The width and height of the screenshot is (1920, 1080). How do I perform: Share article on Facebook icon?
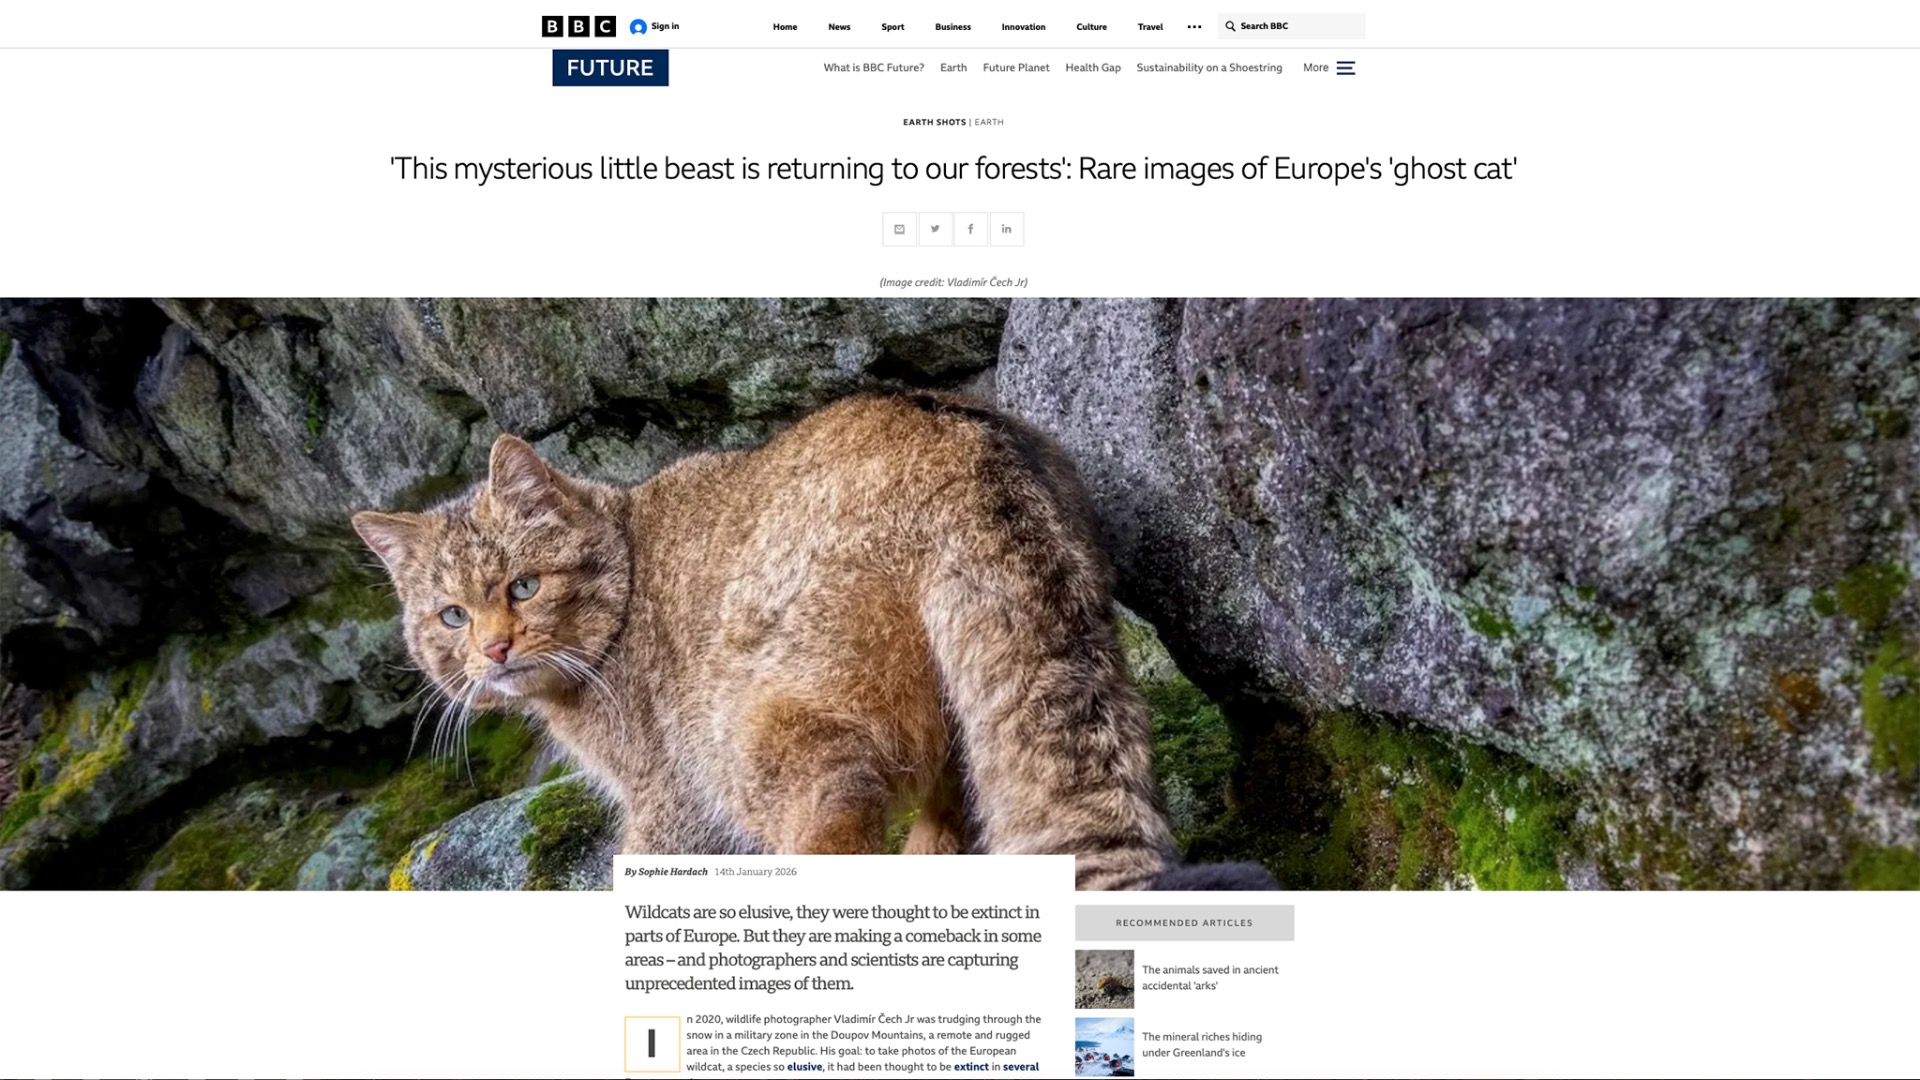(x=970, y=229)
